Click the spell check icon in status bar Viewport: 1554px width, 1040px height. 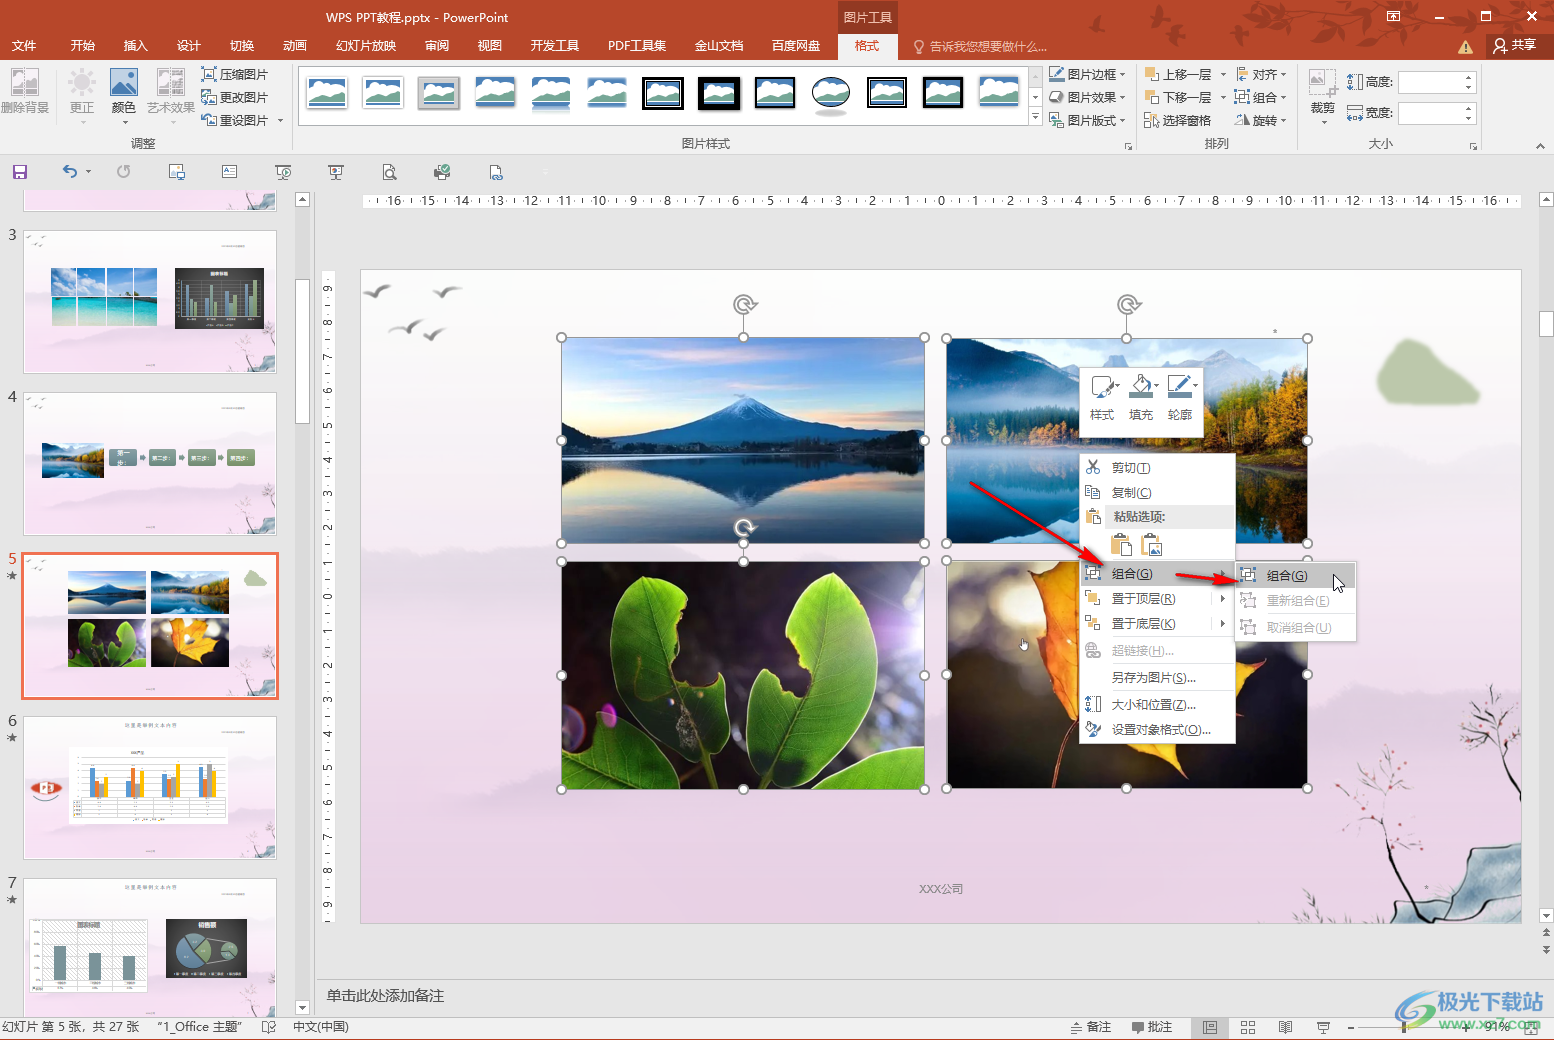pyautogui.click(x=268, y=1027)
